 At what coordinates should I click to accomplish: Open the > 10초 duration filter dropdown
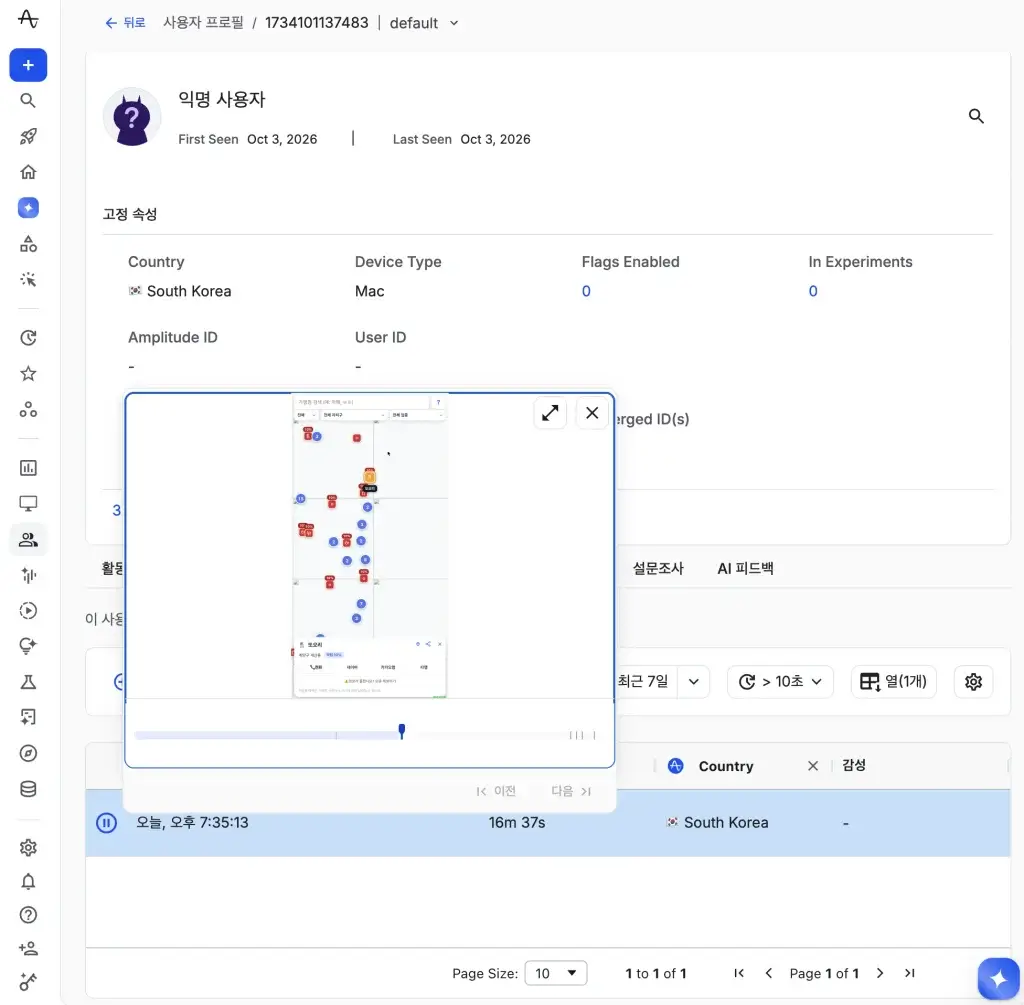click(x=780, y=682)
